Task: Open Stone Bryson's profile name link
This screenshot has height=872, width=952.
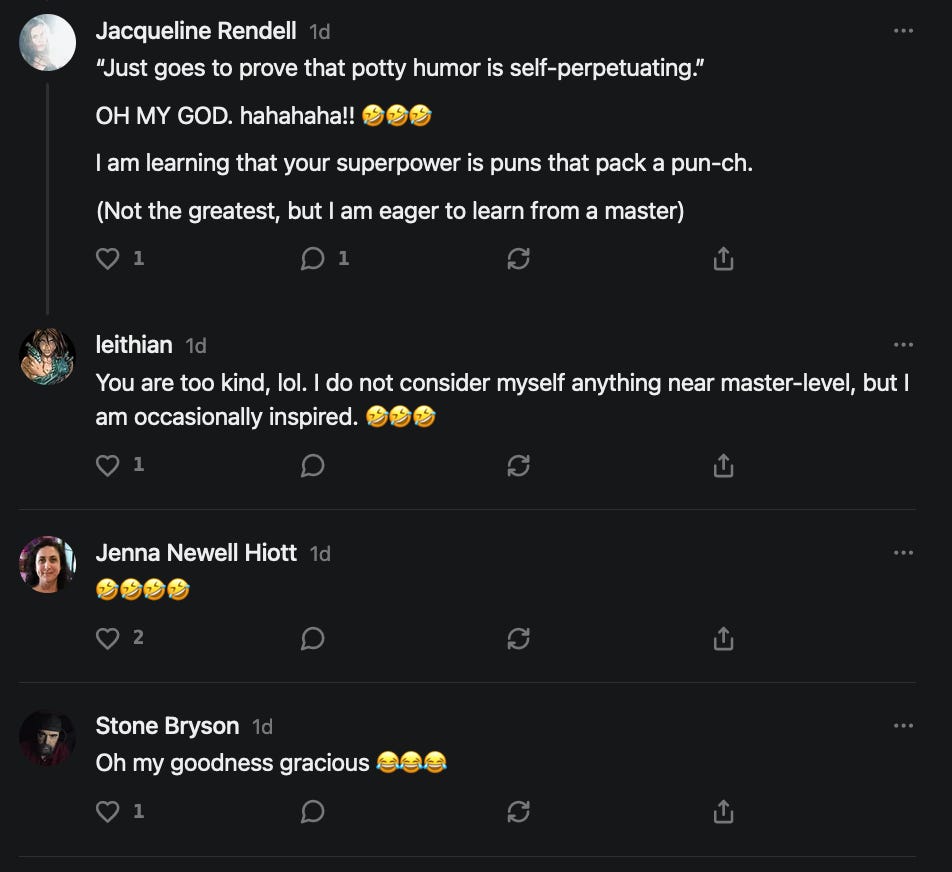Action: [x=168, y=726]
